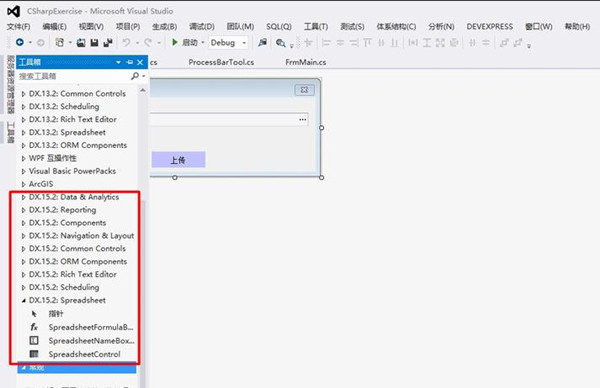Expand DX.15.2: ORM Components group
600x388 pixels.
click(x=23, y=262)
